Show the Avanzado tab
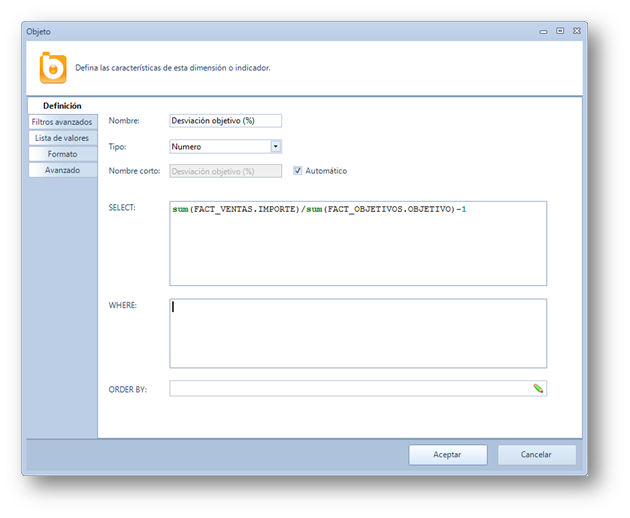The image size is (630, 518). coord(62,170)
